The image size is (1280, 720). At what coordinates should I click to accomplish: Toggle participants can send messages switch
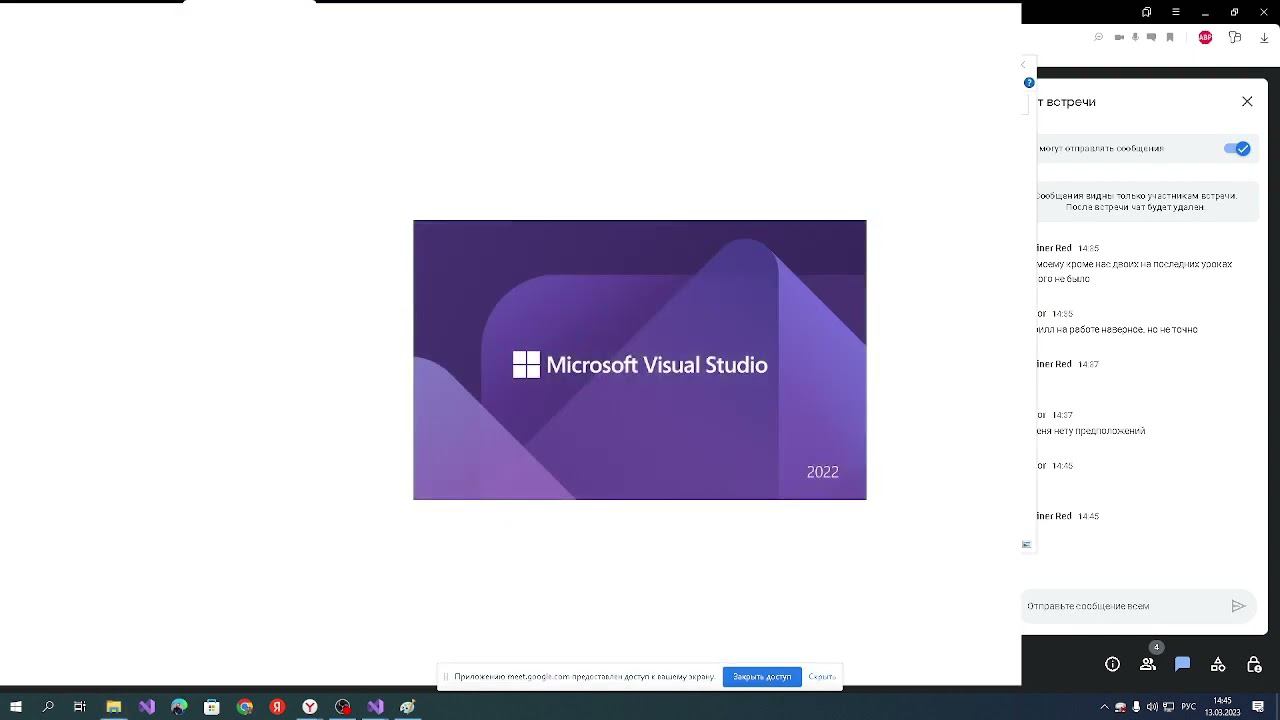pos(1237,148)
